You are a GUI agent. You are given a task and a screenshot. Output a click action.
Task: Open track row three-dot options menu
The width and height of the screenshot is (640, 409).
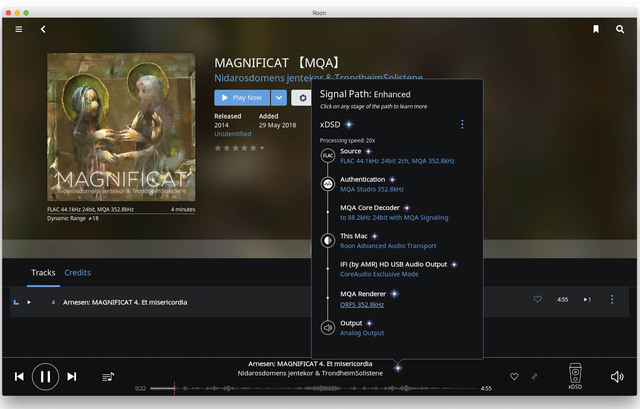click(x=612, y=300)
